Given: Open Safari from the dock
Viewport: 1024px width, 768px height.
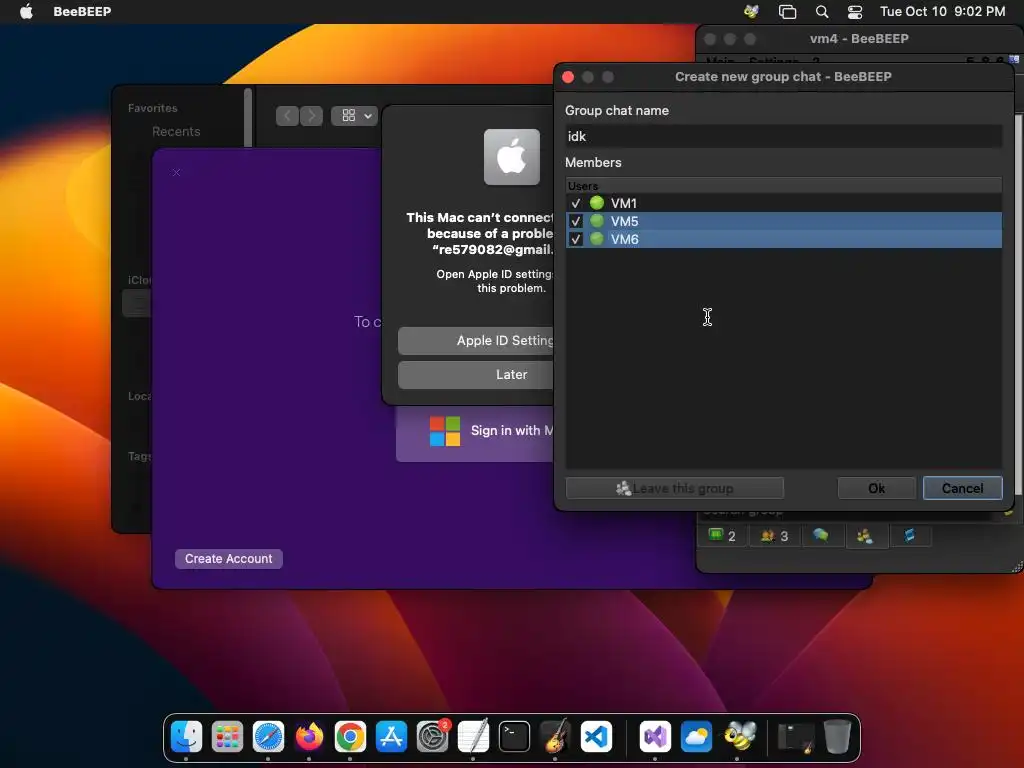Looking at the screenshot, I should 268,737.
